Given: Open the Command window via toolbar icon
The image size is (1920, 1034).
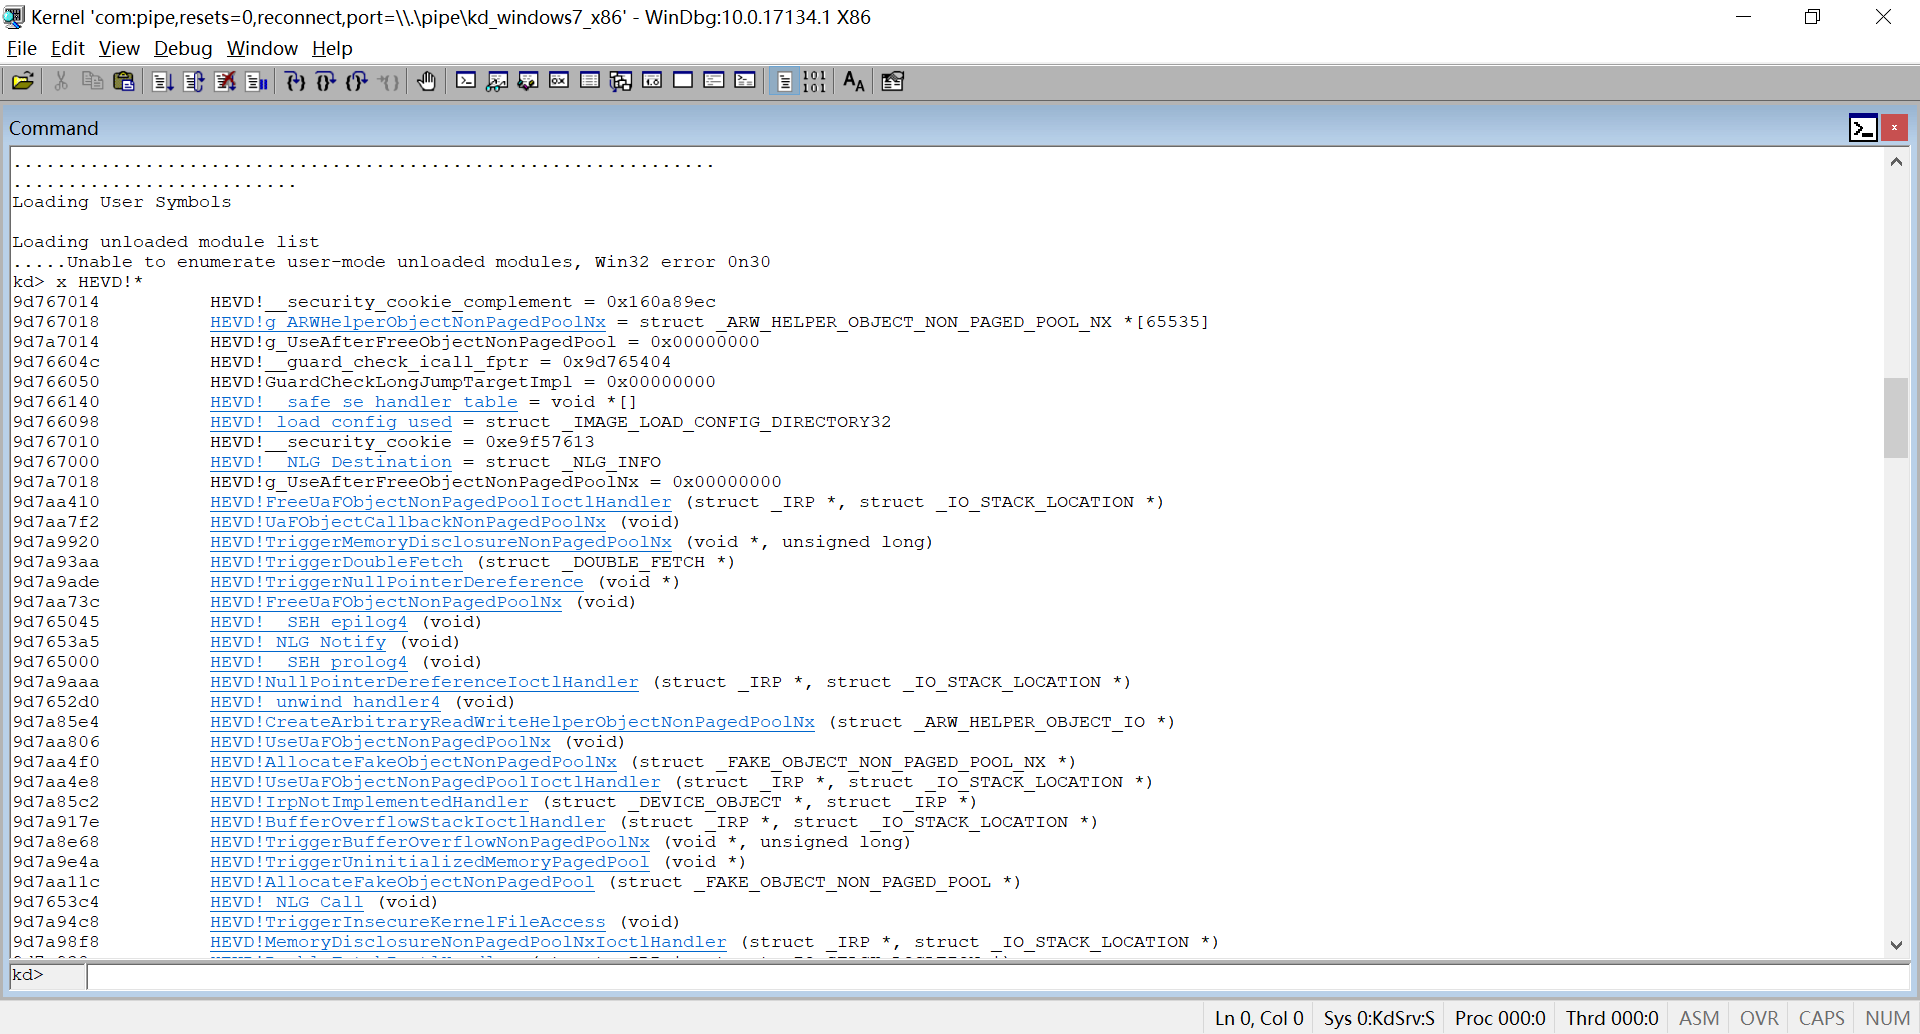Looking at the screenshot, I should (466, 82).
